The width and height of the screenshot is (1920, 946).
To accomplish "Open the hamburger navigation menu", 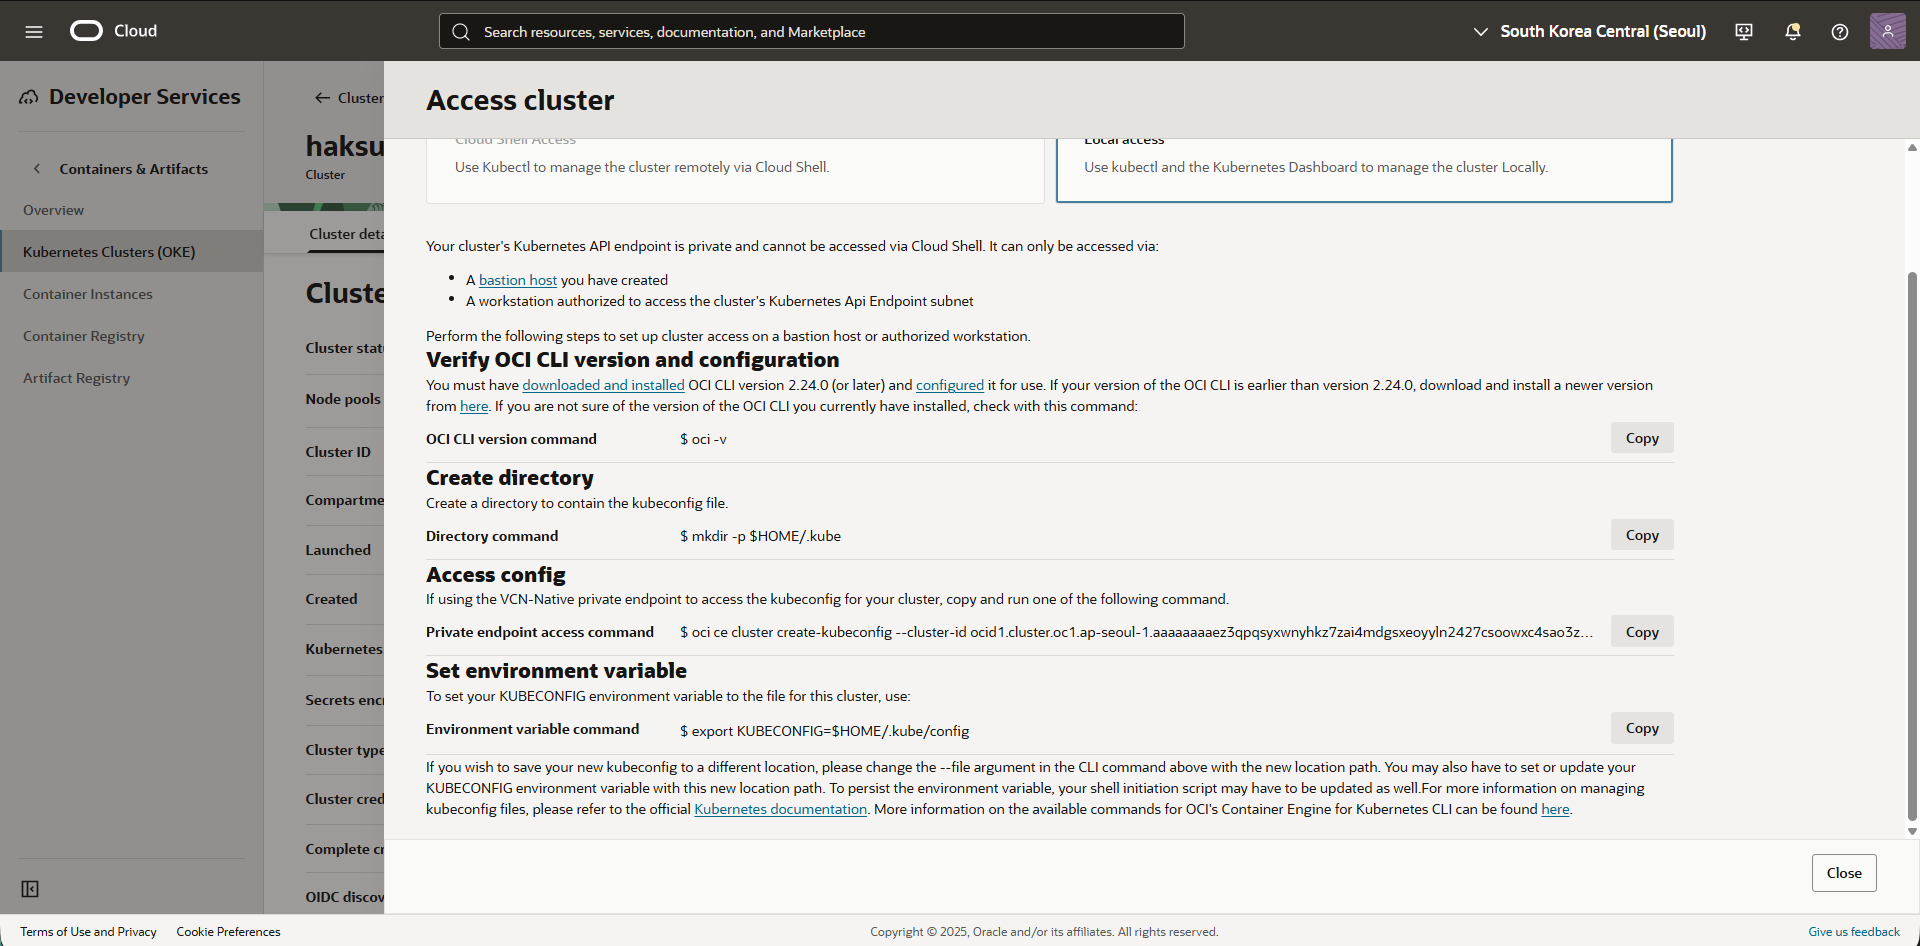I will 33,31.
